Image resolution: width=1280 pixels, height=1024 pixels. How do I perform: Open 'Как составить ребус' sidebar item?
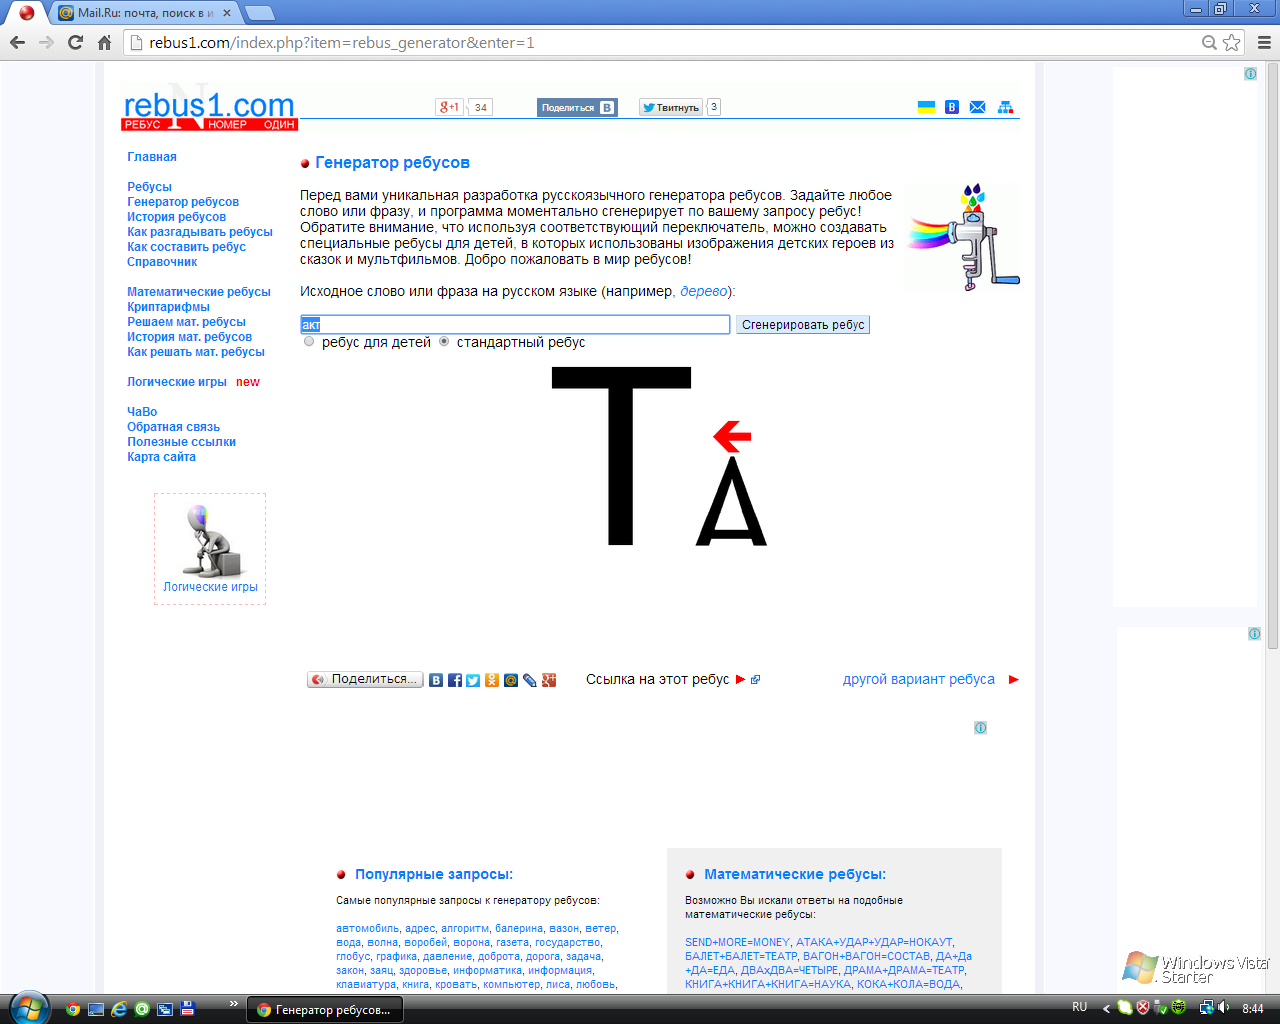coord(186,247)
